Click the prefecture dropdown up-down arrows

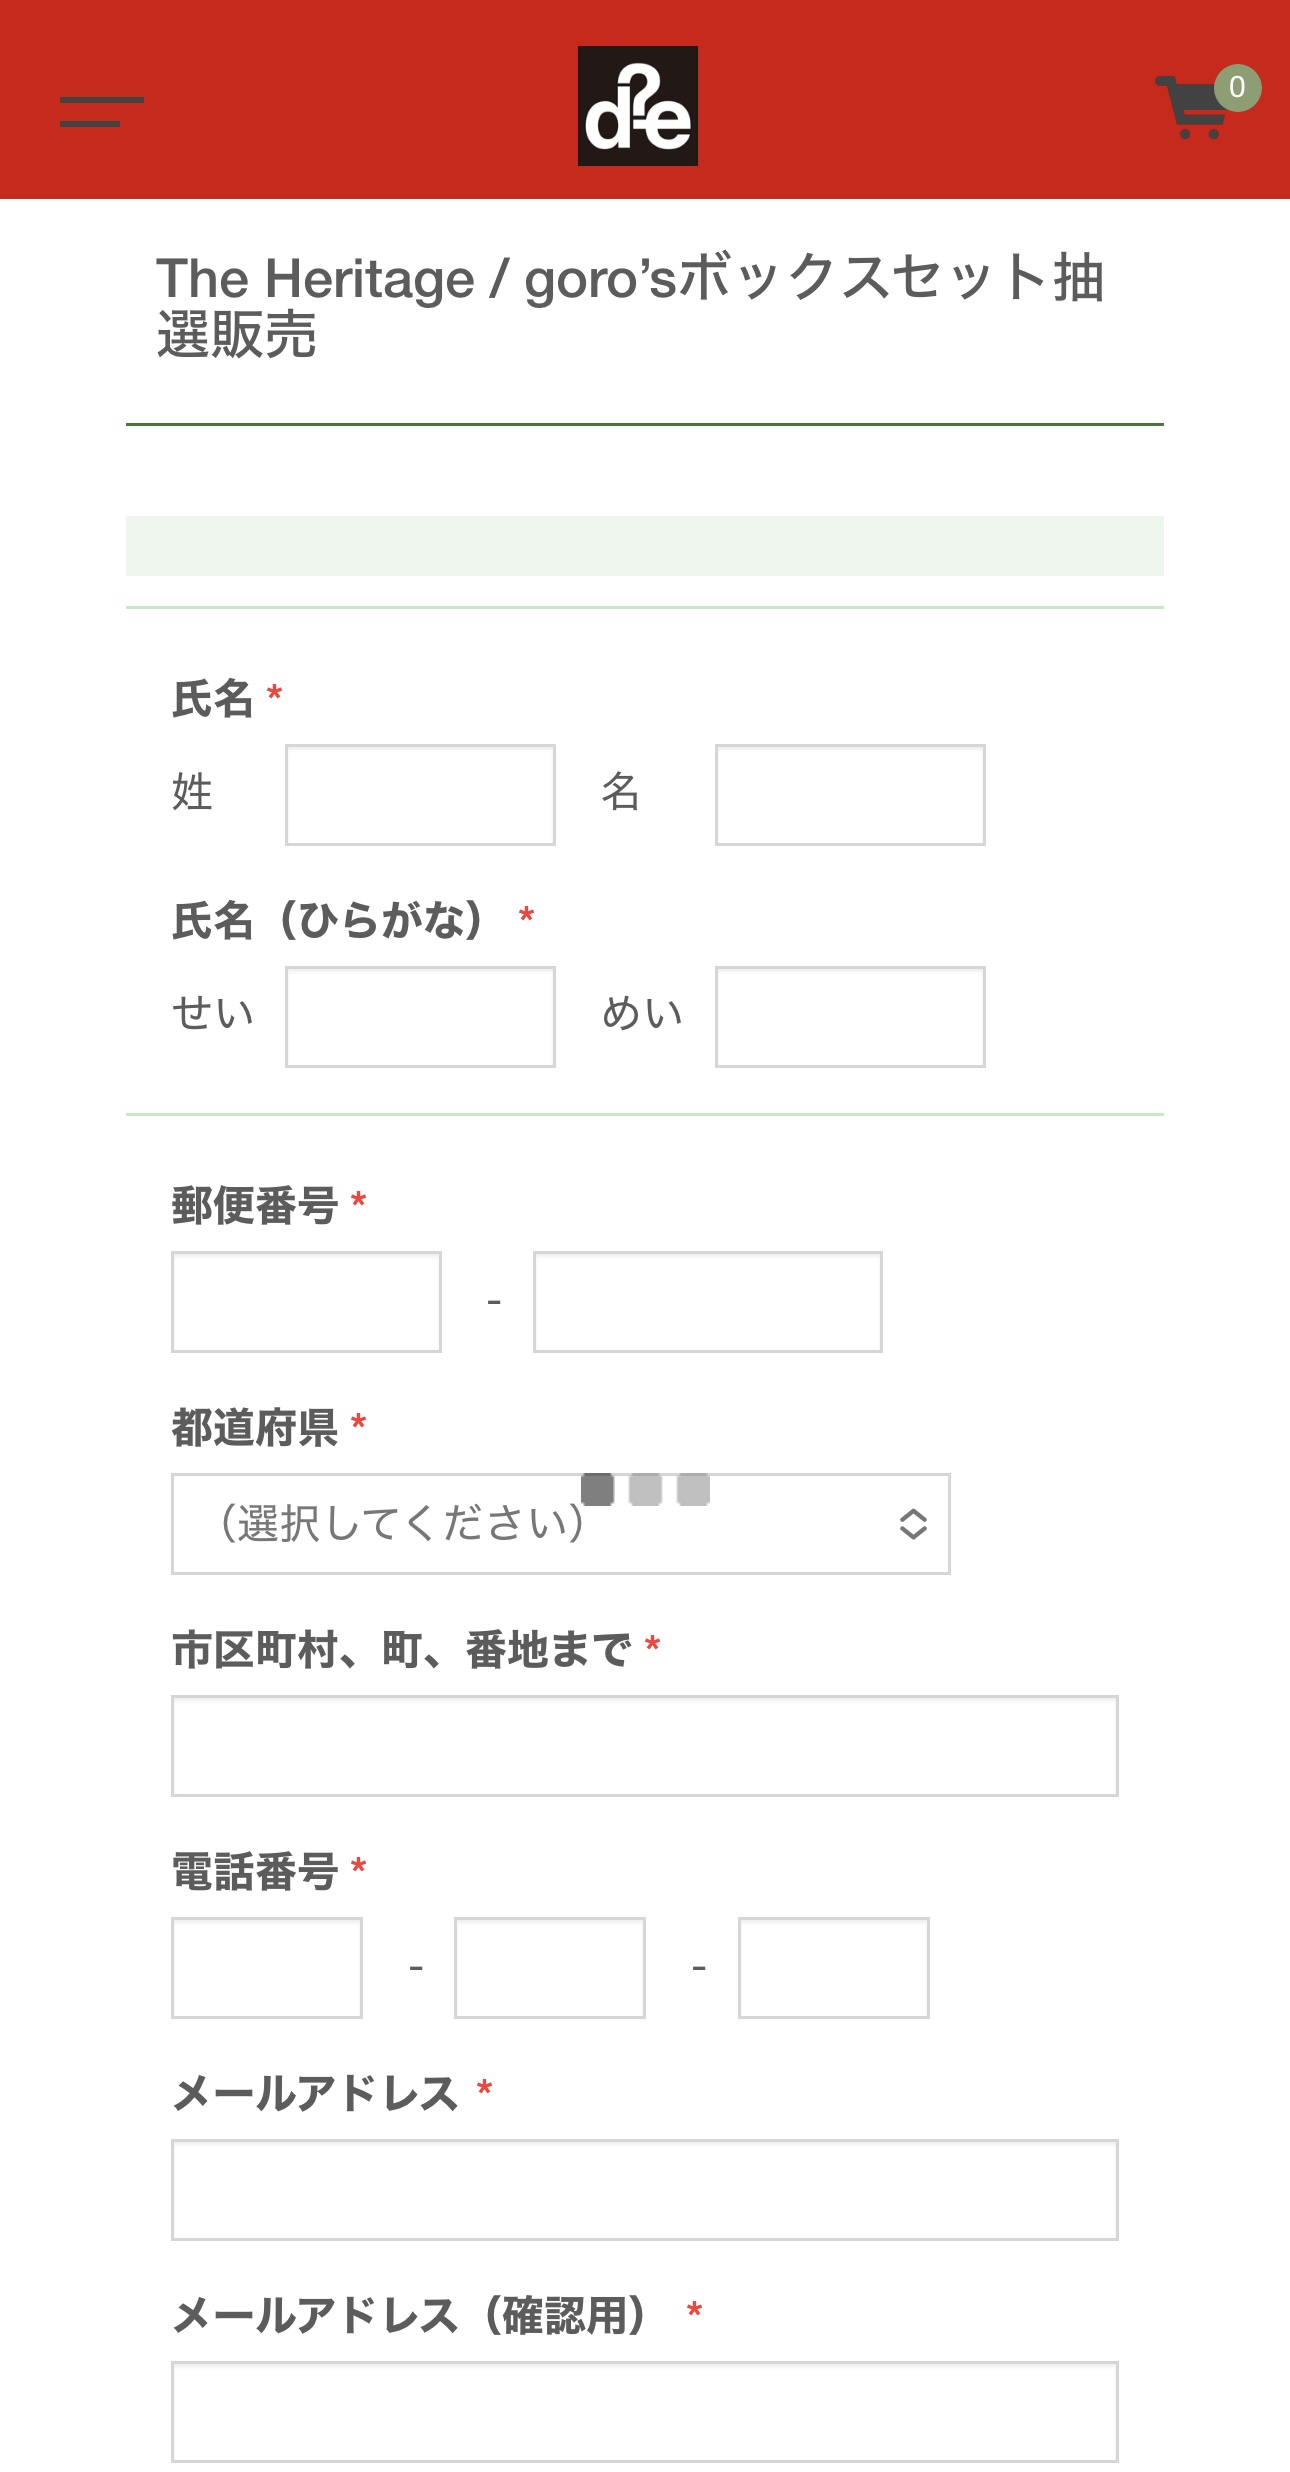[912, 1523]
